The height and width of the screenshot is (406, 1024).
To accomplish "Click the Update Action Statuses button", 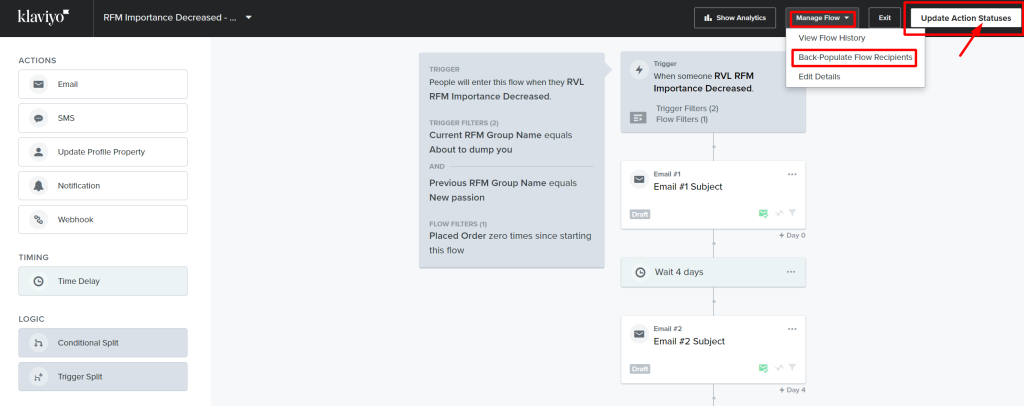I will click(965, 18).
